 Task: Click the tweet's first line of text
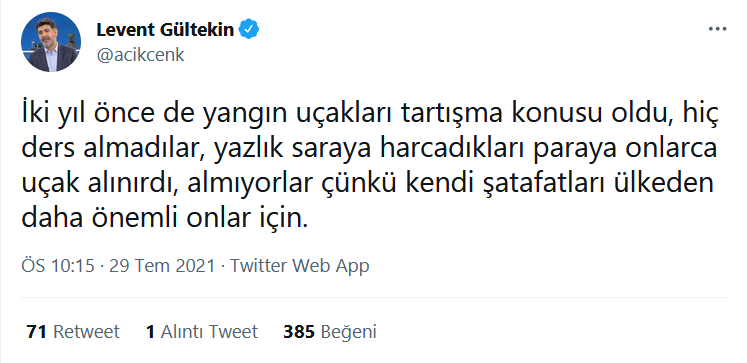tap(370, 116)
